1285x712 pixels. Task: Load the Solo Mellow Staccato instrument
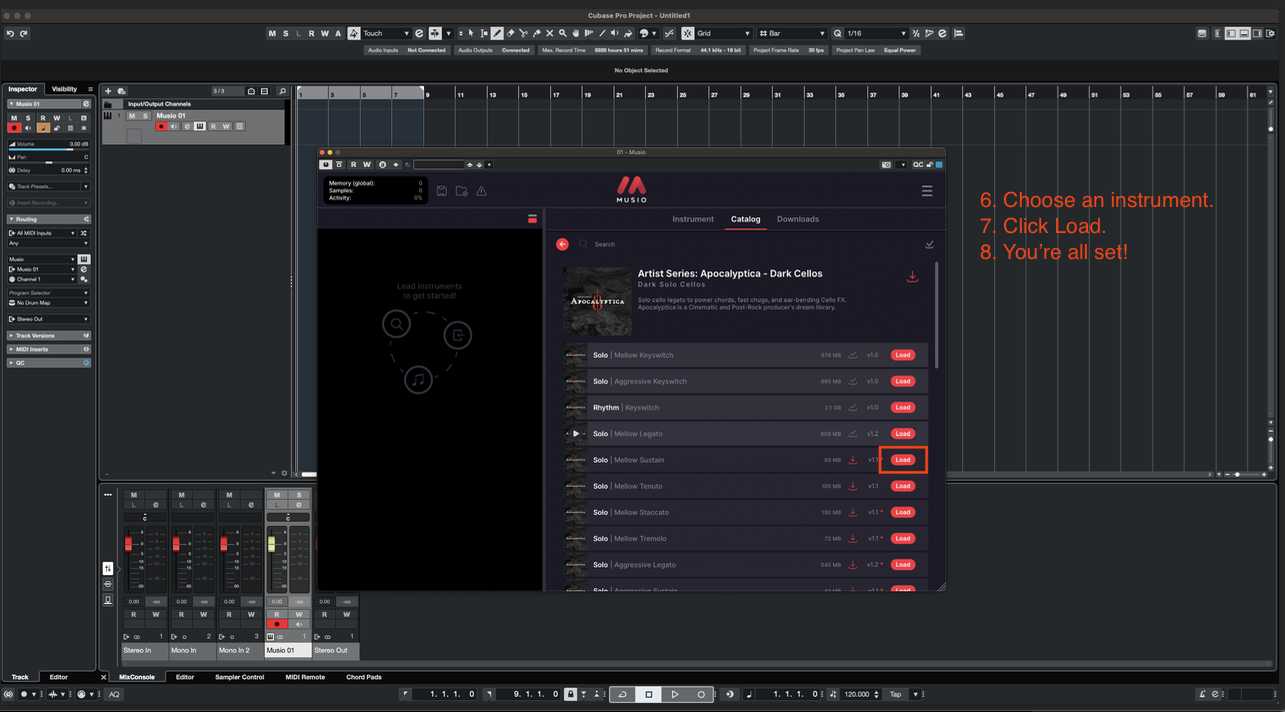coord(903,512)
